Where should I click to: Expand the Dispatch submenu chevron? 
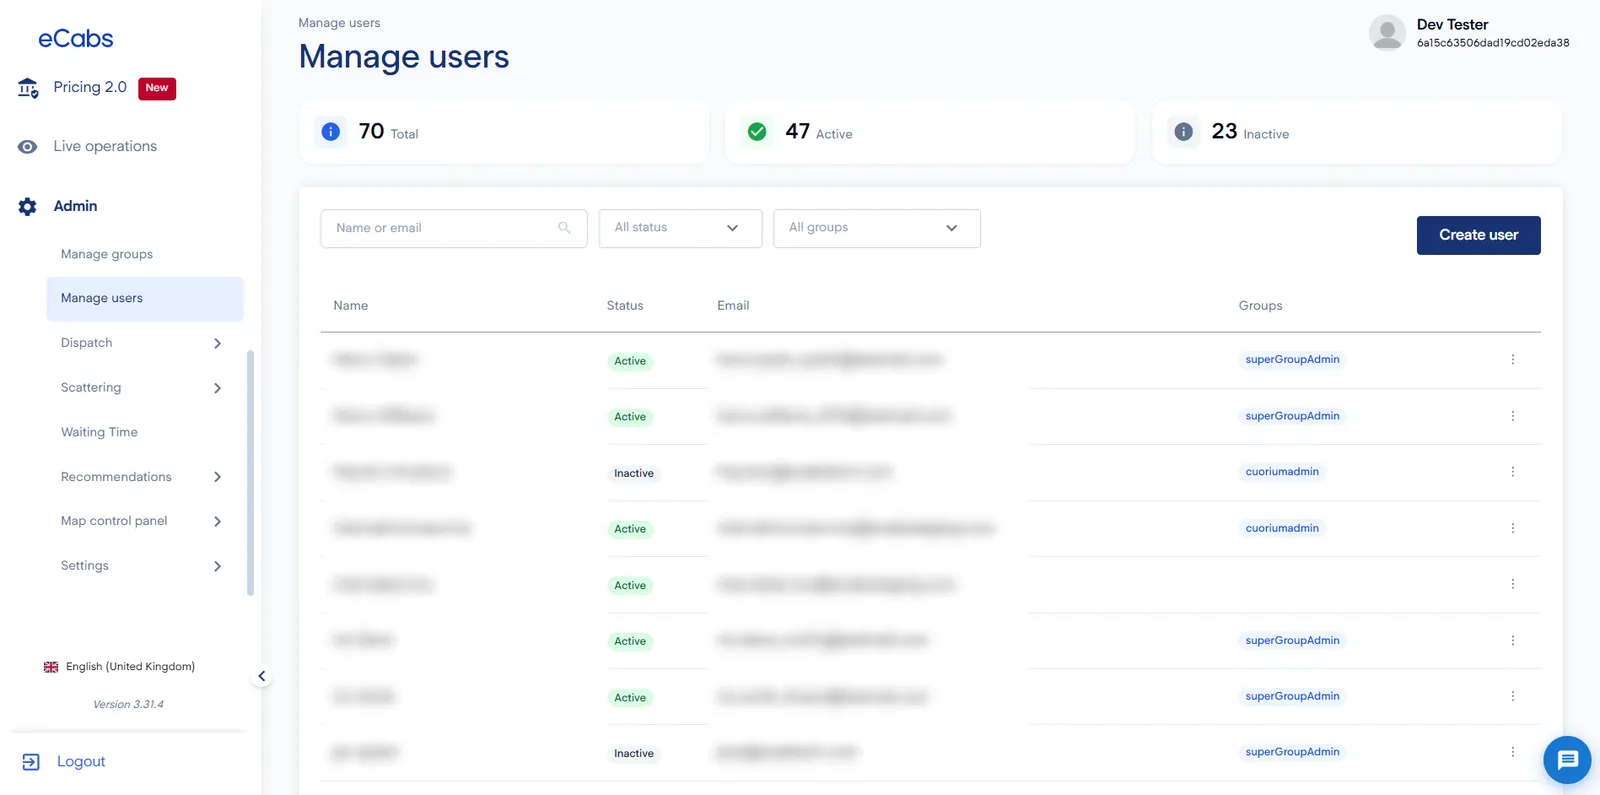pos(217,343)
